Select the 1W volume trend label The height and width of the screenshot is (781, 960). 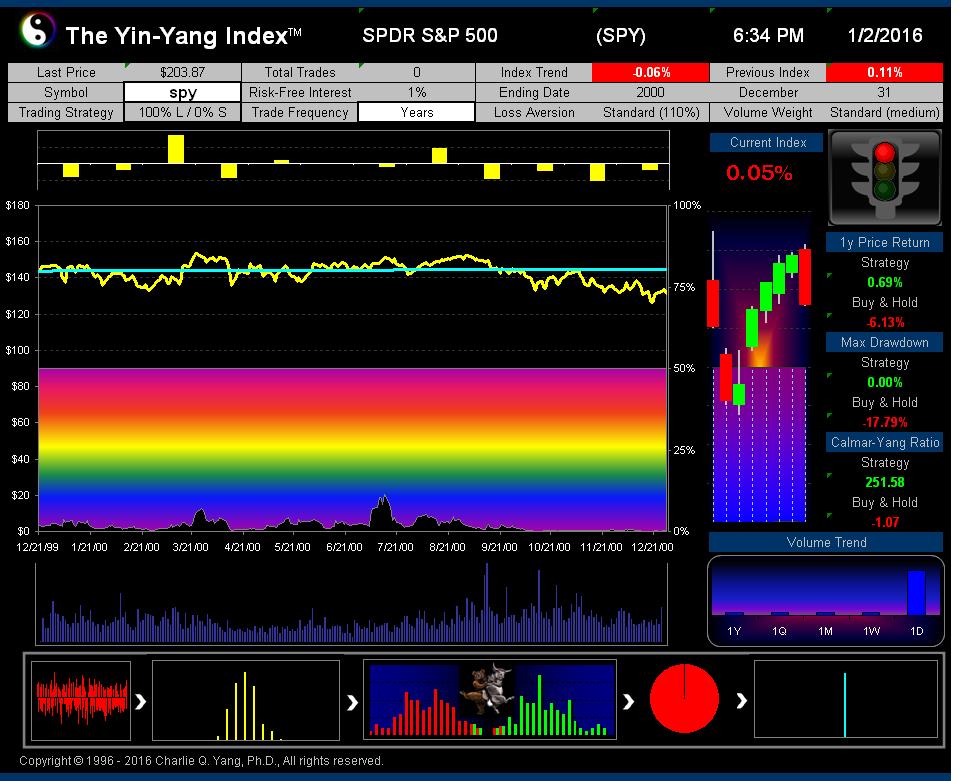coord(871,631)
